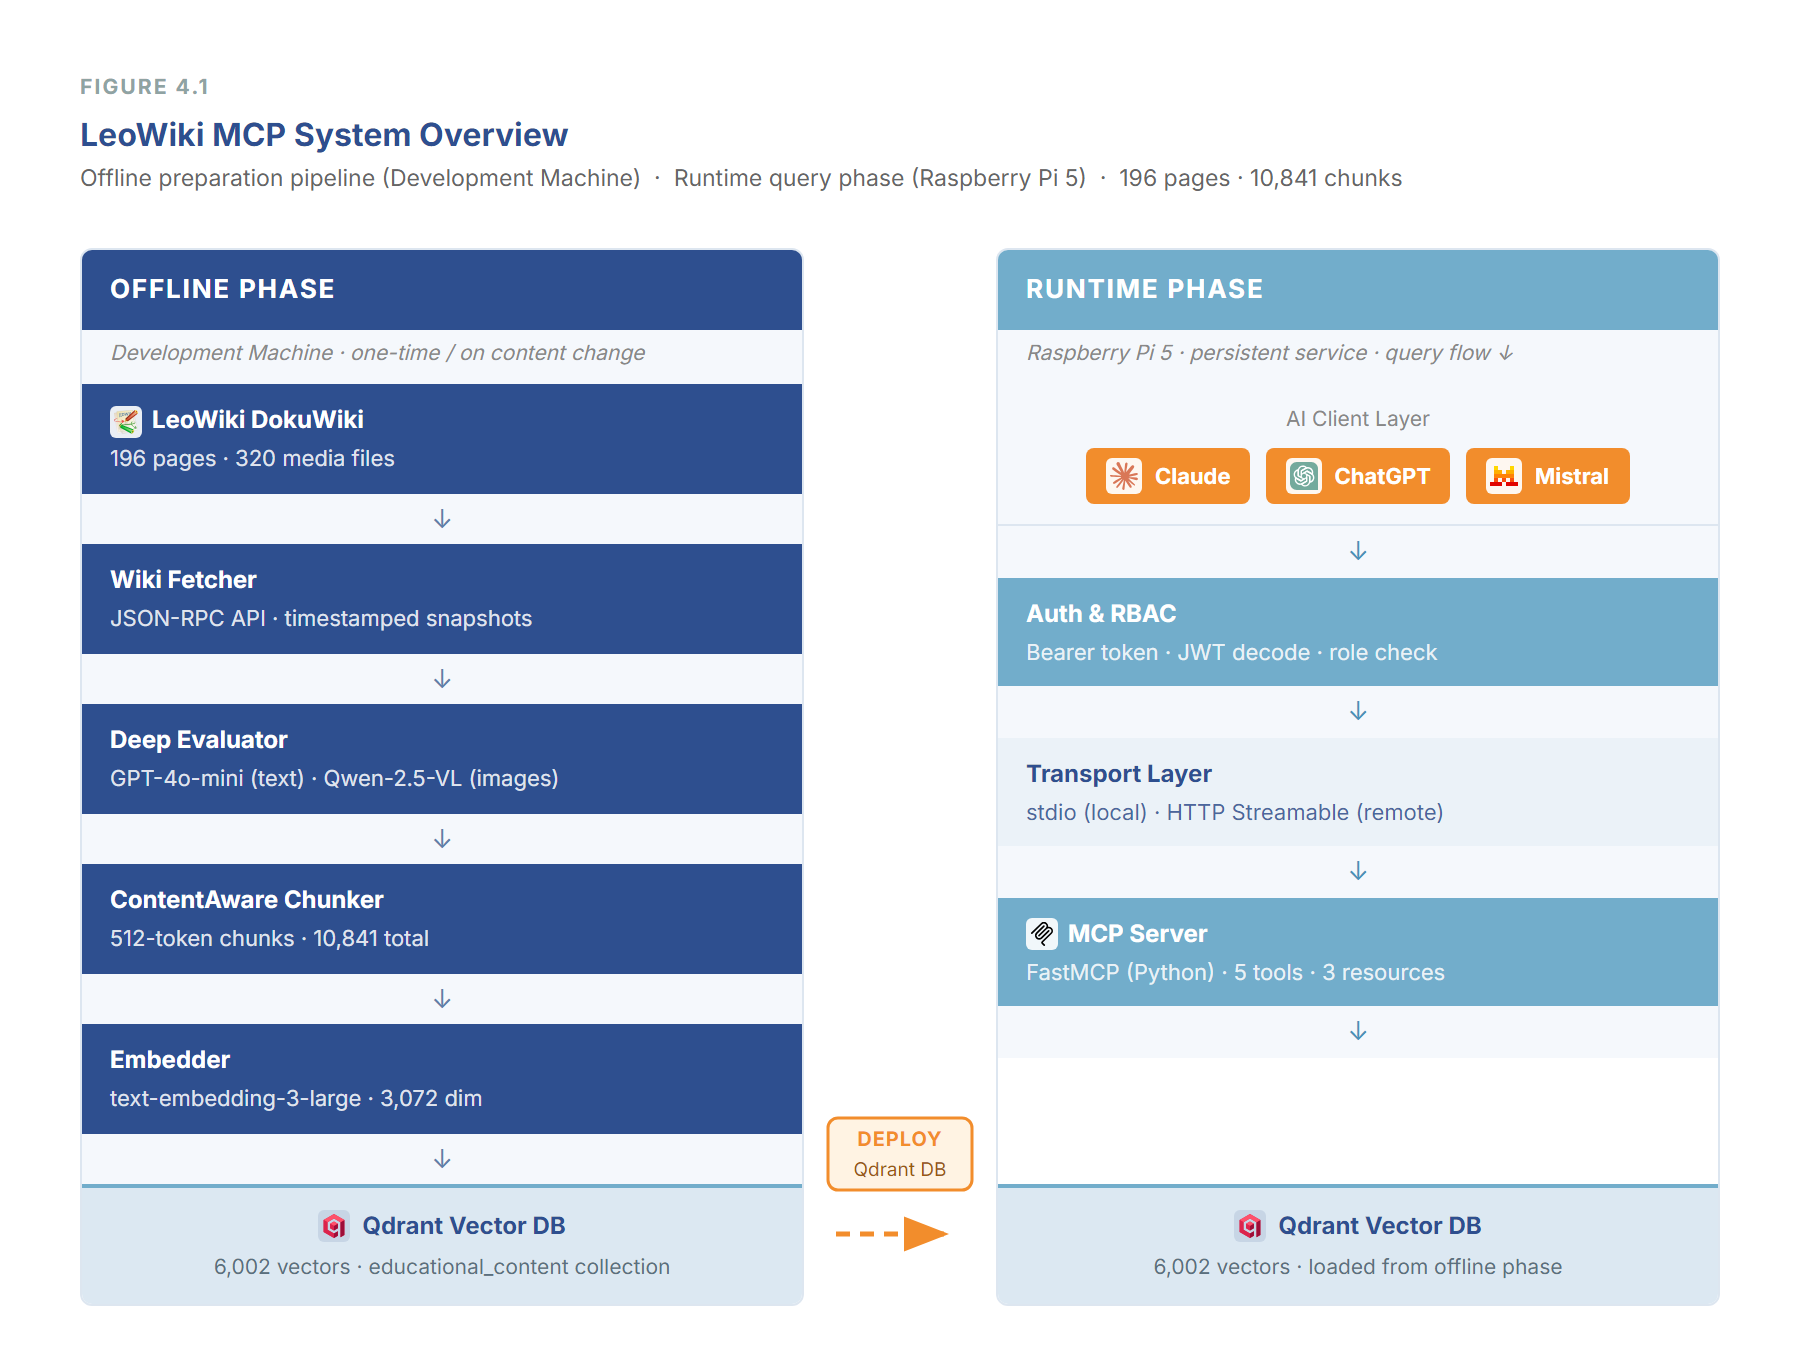Click '512-token chunks · 10,841 total' text
The width and height of the screenshot is (1800, 1370).
(269, 939)
